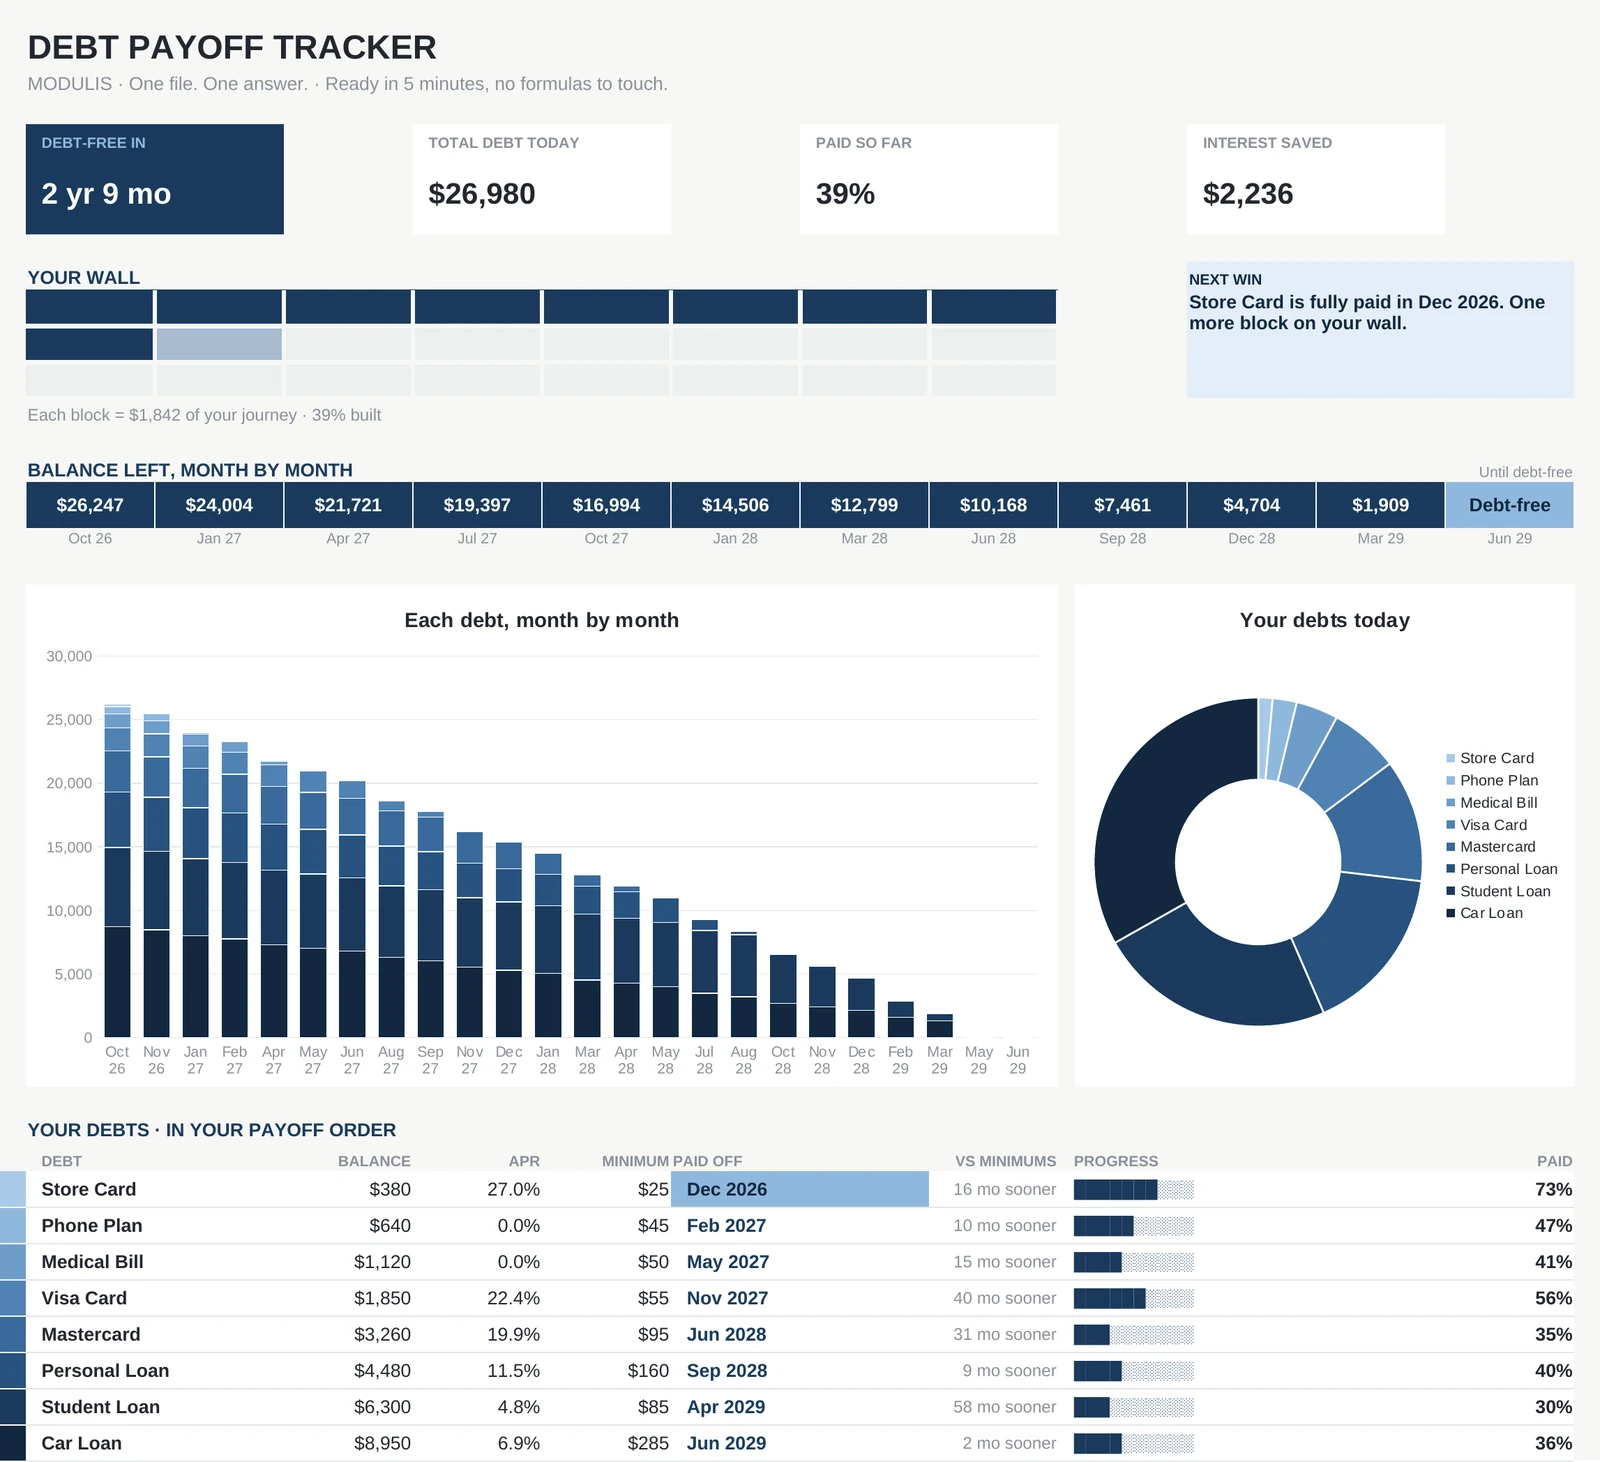Screen dimensions: 1600x1462
Task: Click the 'Your debts today' chart title
Action: 1324,620
